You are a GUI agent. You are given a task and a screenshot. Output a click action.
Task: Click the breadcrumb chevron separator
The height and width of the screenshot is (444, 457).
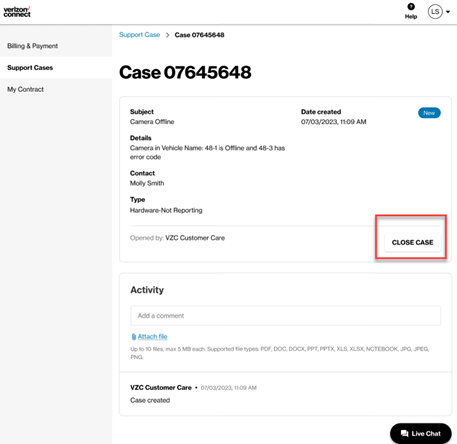click(167, 35)
